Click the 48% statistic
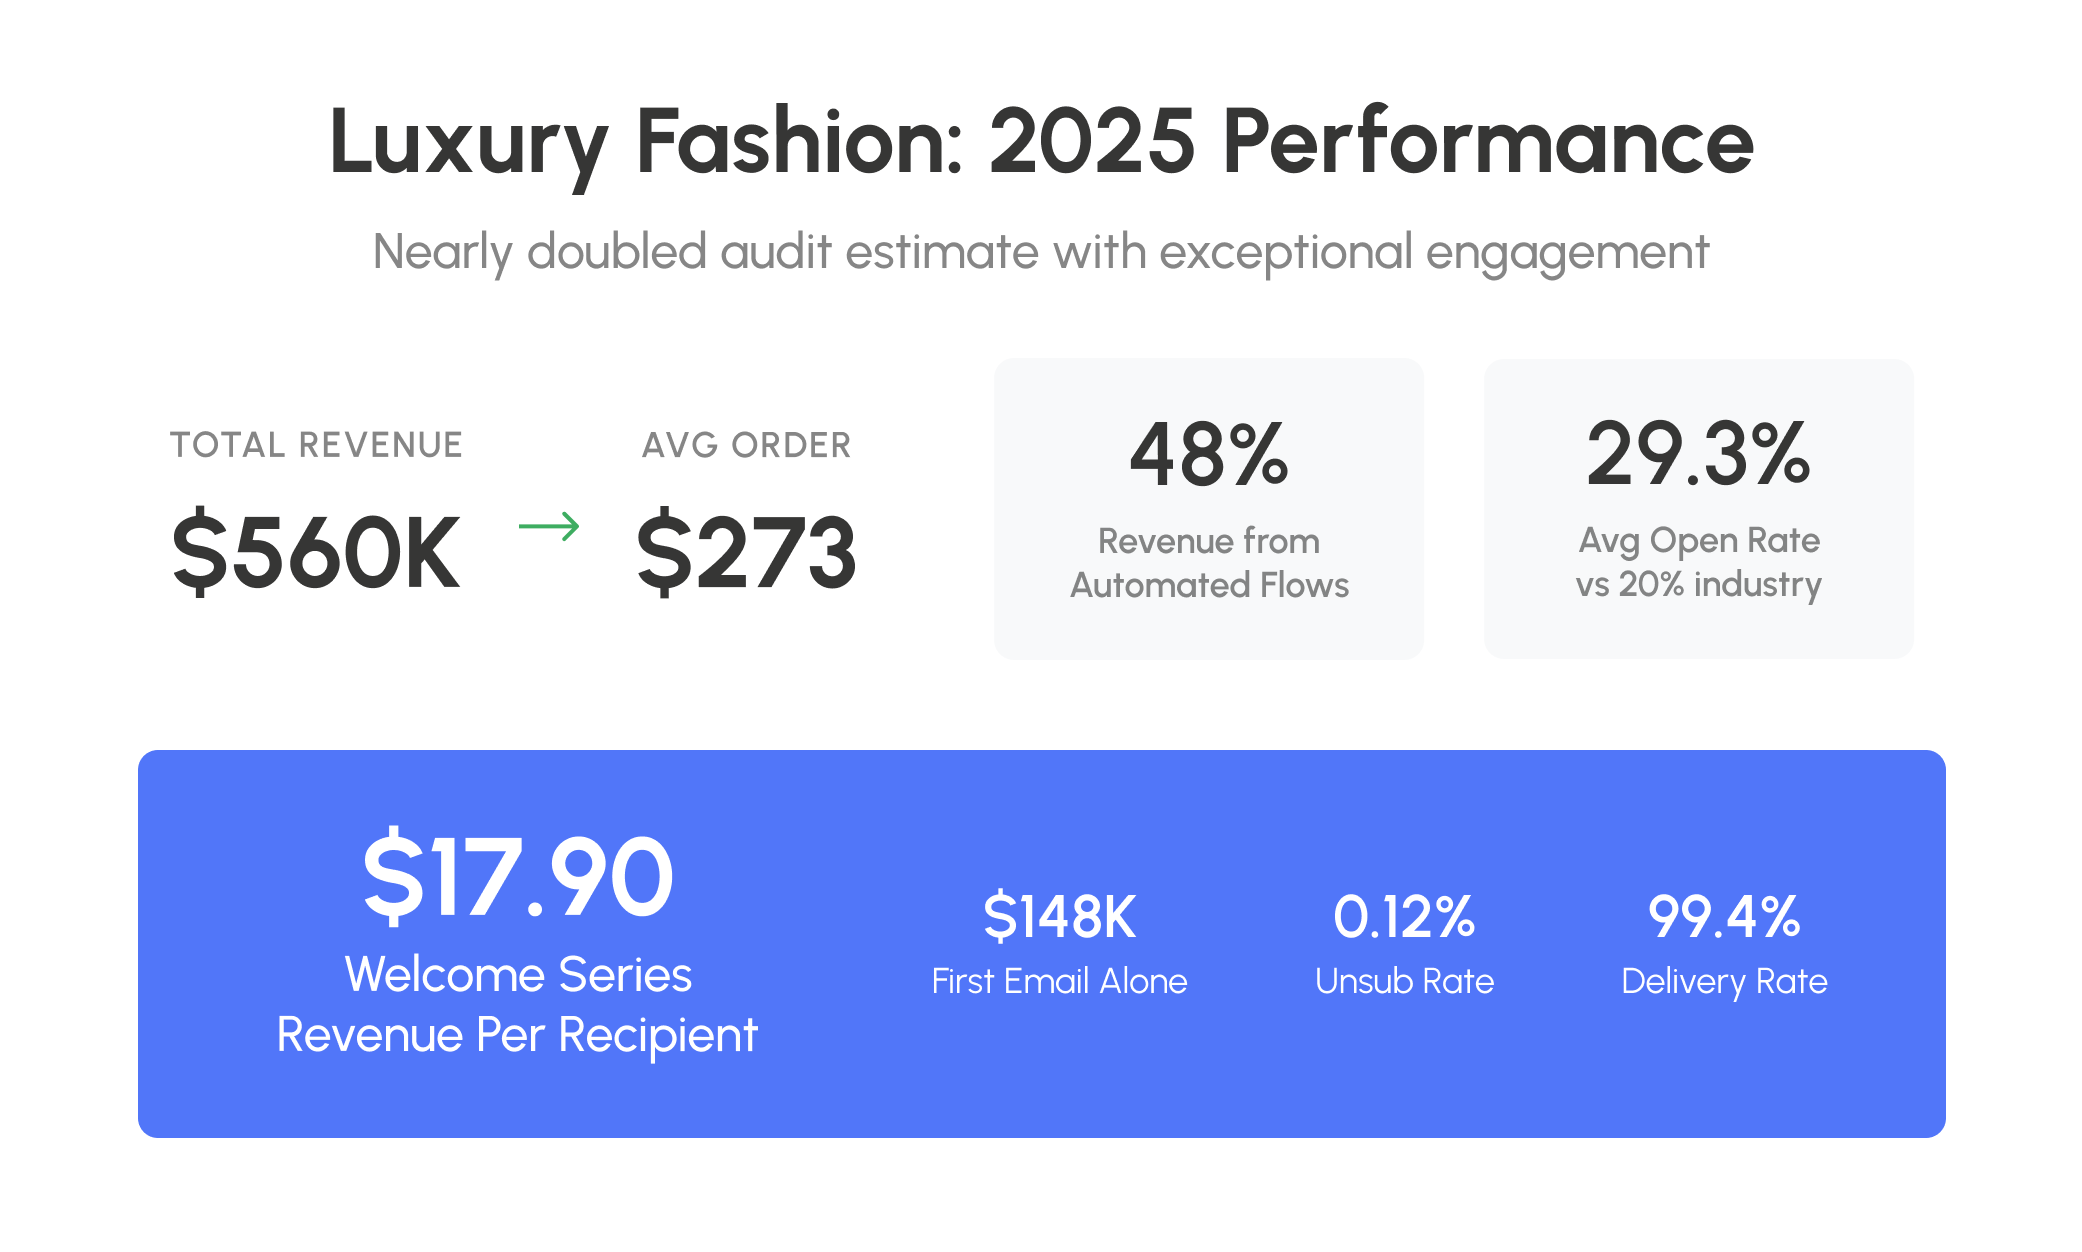The height and width of the screenshot is (1252, 2082). [1209, 455]
